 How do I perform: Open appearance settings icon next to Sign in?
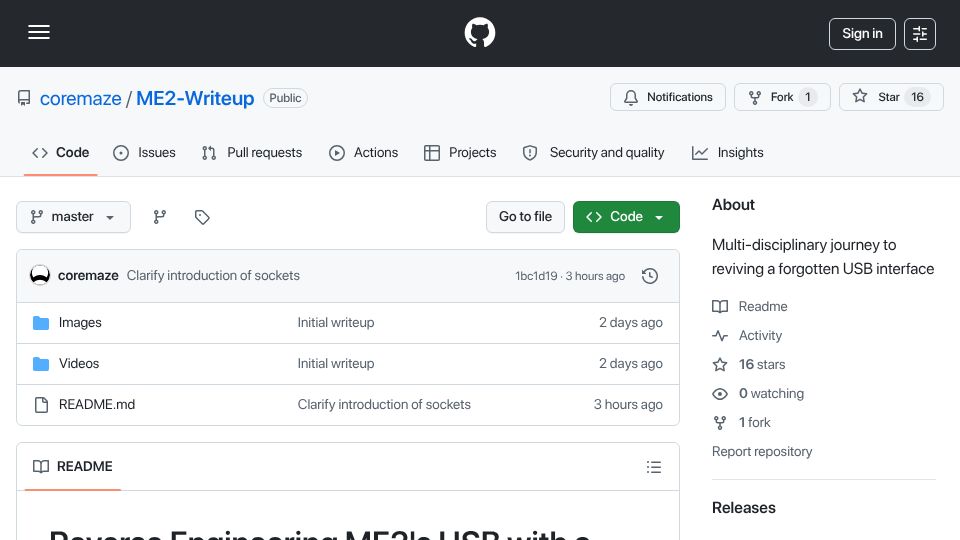pos(920,34)
